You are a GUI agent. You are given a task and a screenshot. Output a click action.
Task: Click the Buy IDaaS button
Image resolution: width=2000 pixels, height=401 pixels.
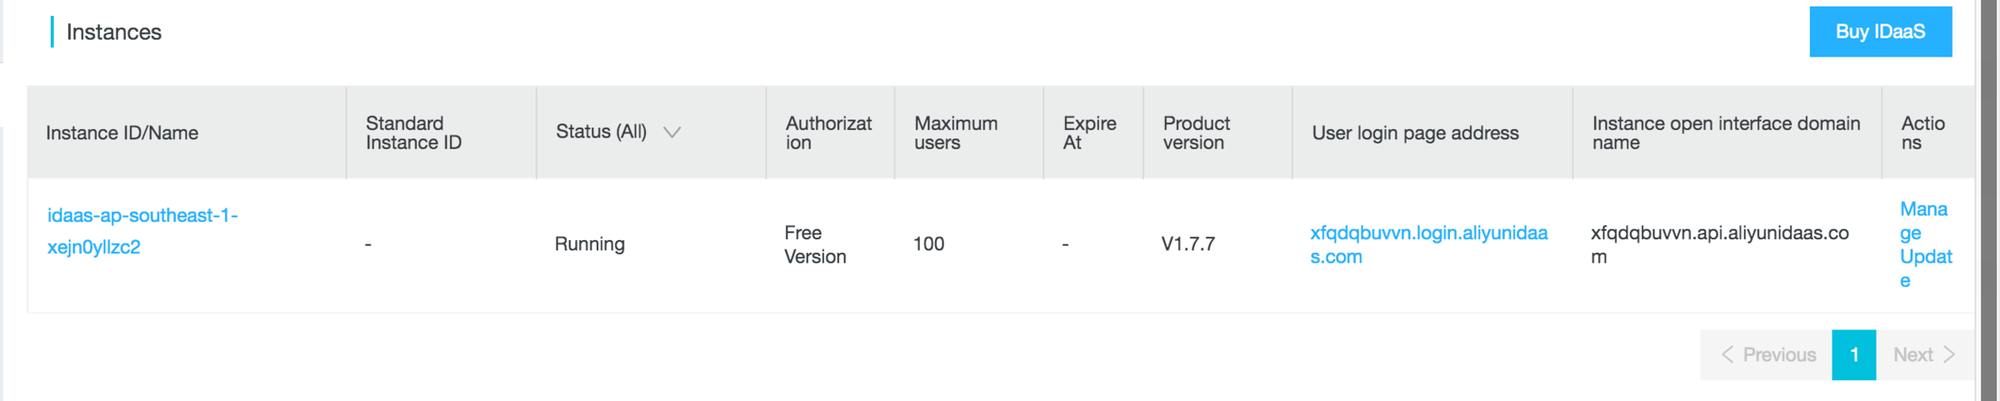(1879, 32)
